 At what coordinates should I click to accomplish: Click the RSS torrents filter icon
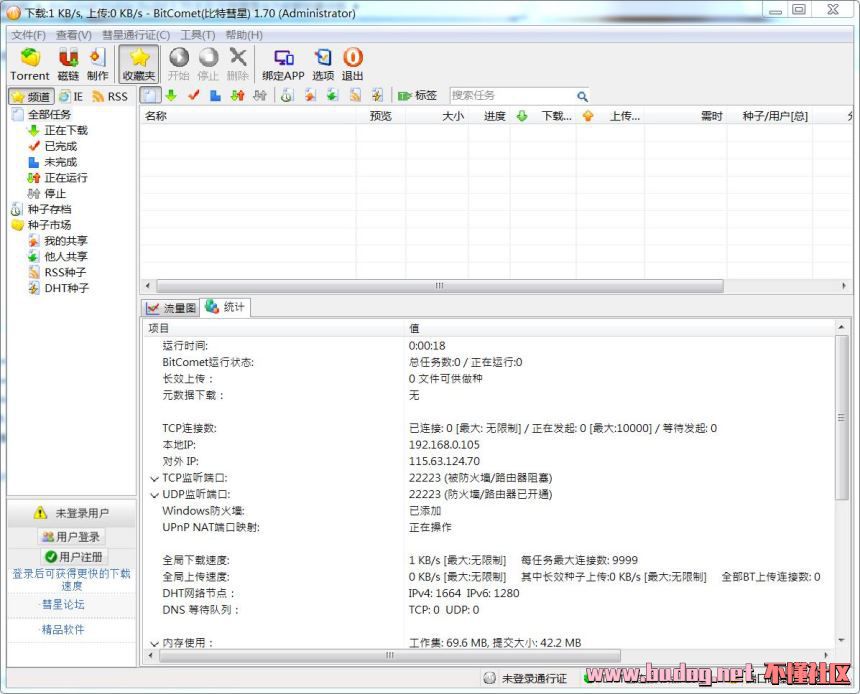point(355,95)
